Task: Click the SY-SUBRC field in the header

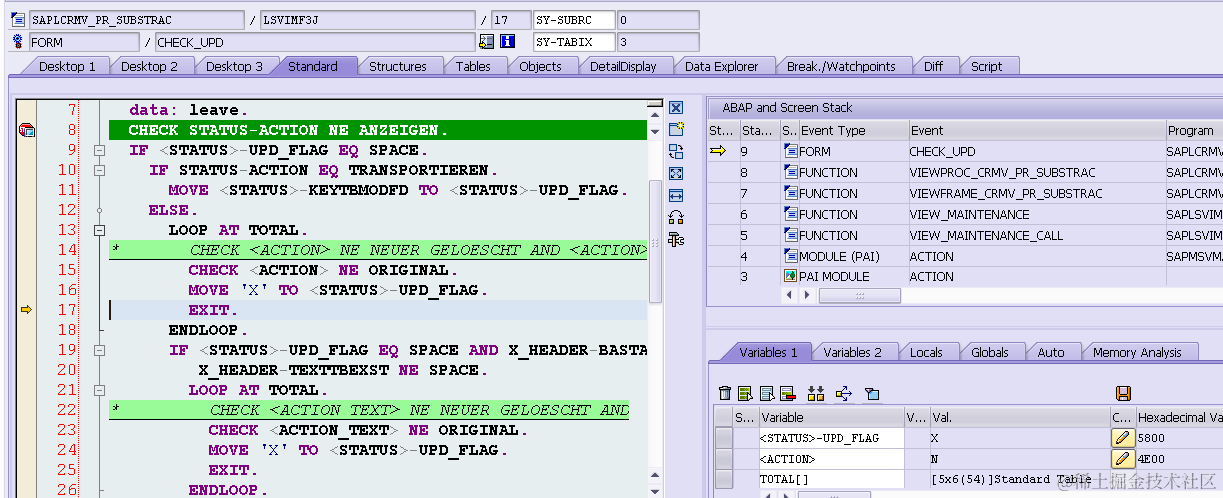Action: [x=573, y=20]
